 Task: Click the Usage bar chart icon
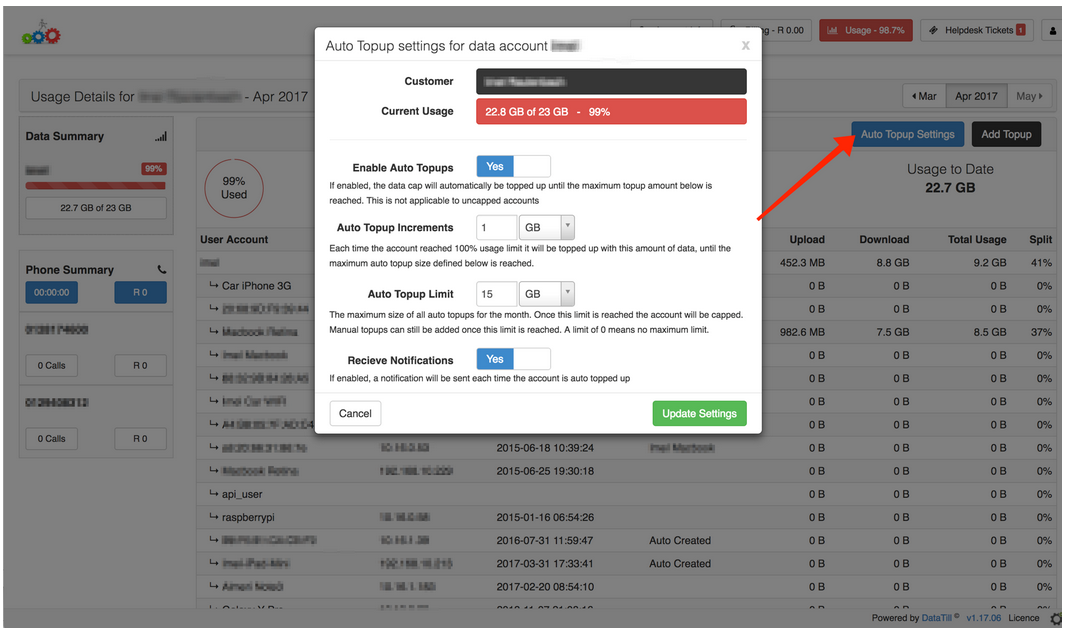click(832, 31)
